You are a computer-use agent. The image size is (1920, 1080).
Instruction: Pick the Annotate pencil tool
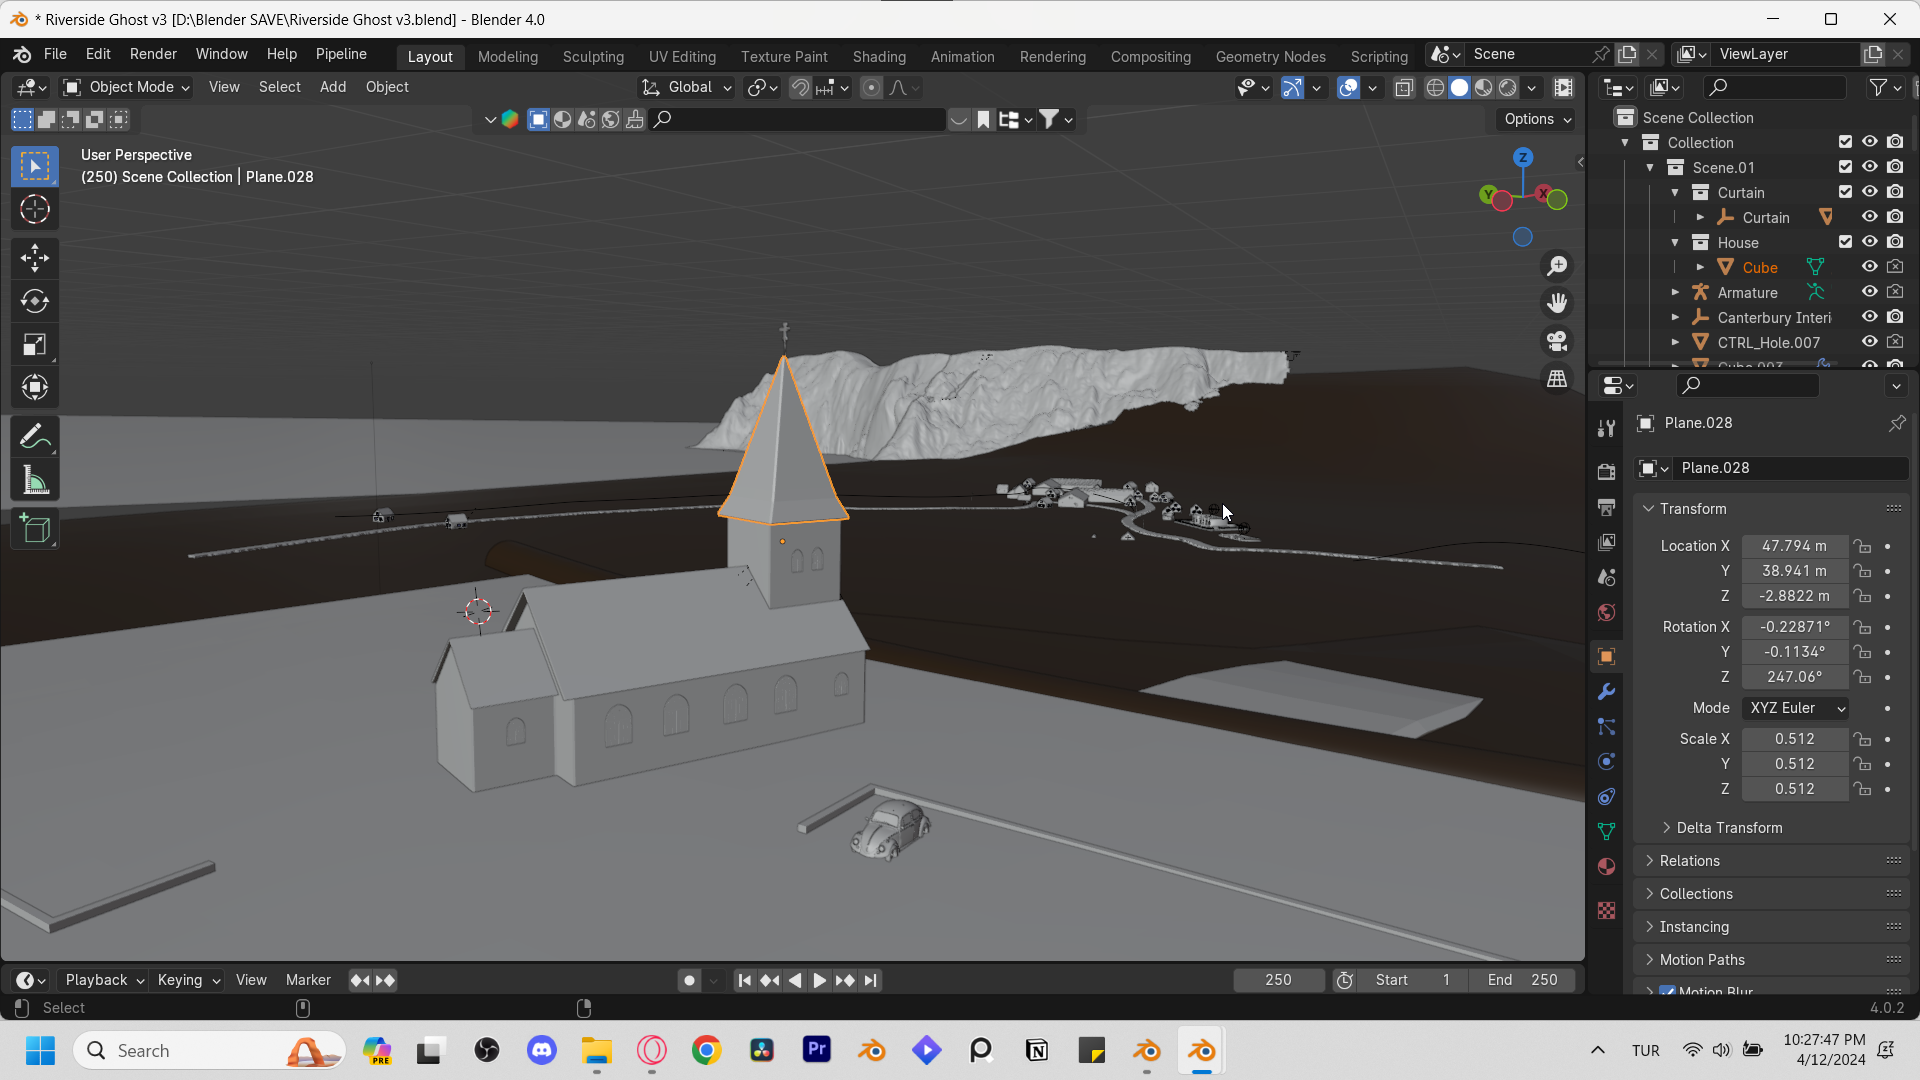tap(35, 437)
